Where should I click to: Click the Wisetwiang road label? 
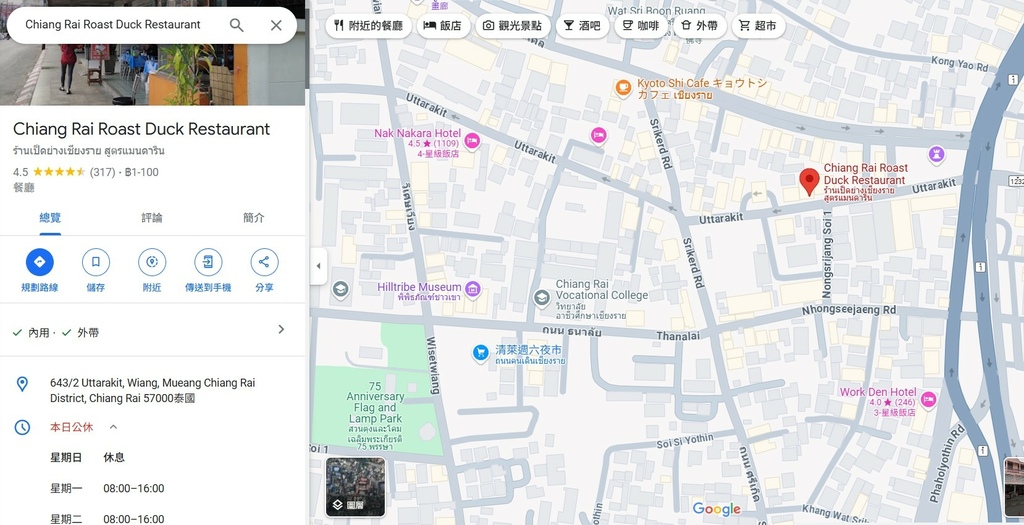point(434,366)
